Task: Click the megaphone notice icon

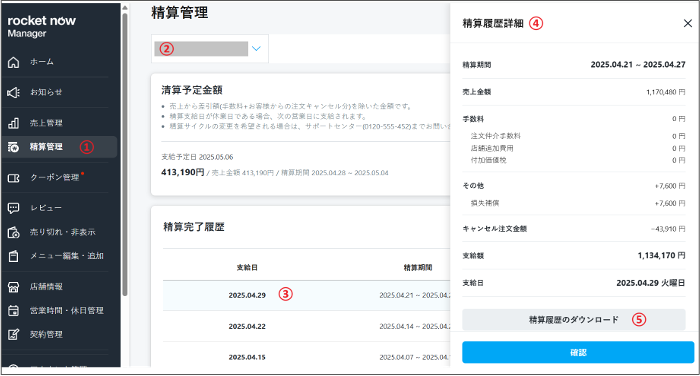Action: point(13,92)
